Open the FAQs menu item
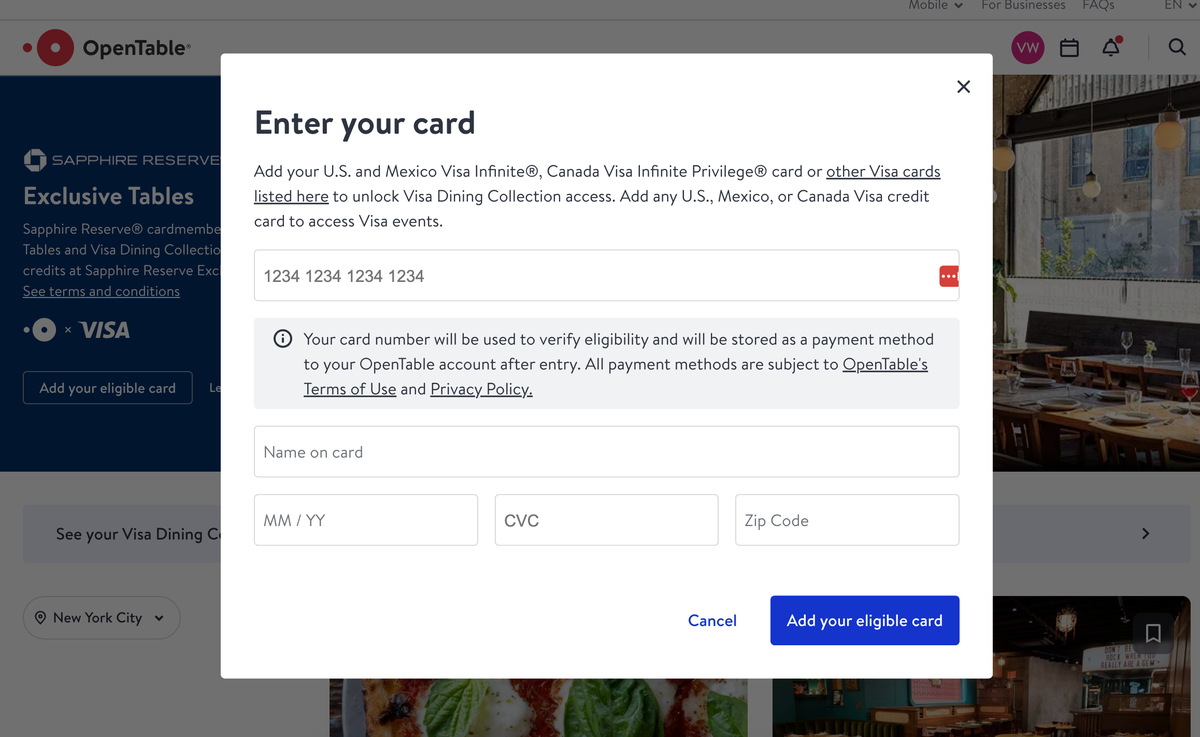 coord(1098,6)
